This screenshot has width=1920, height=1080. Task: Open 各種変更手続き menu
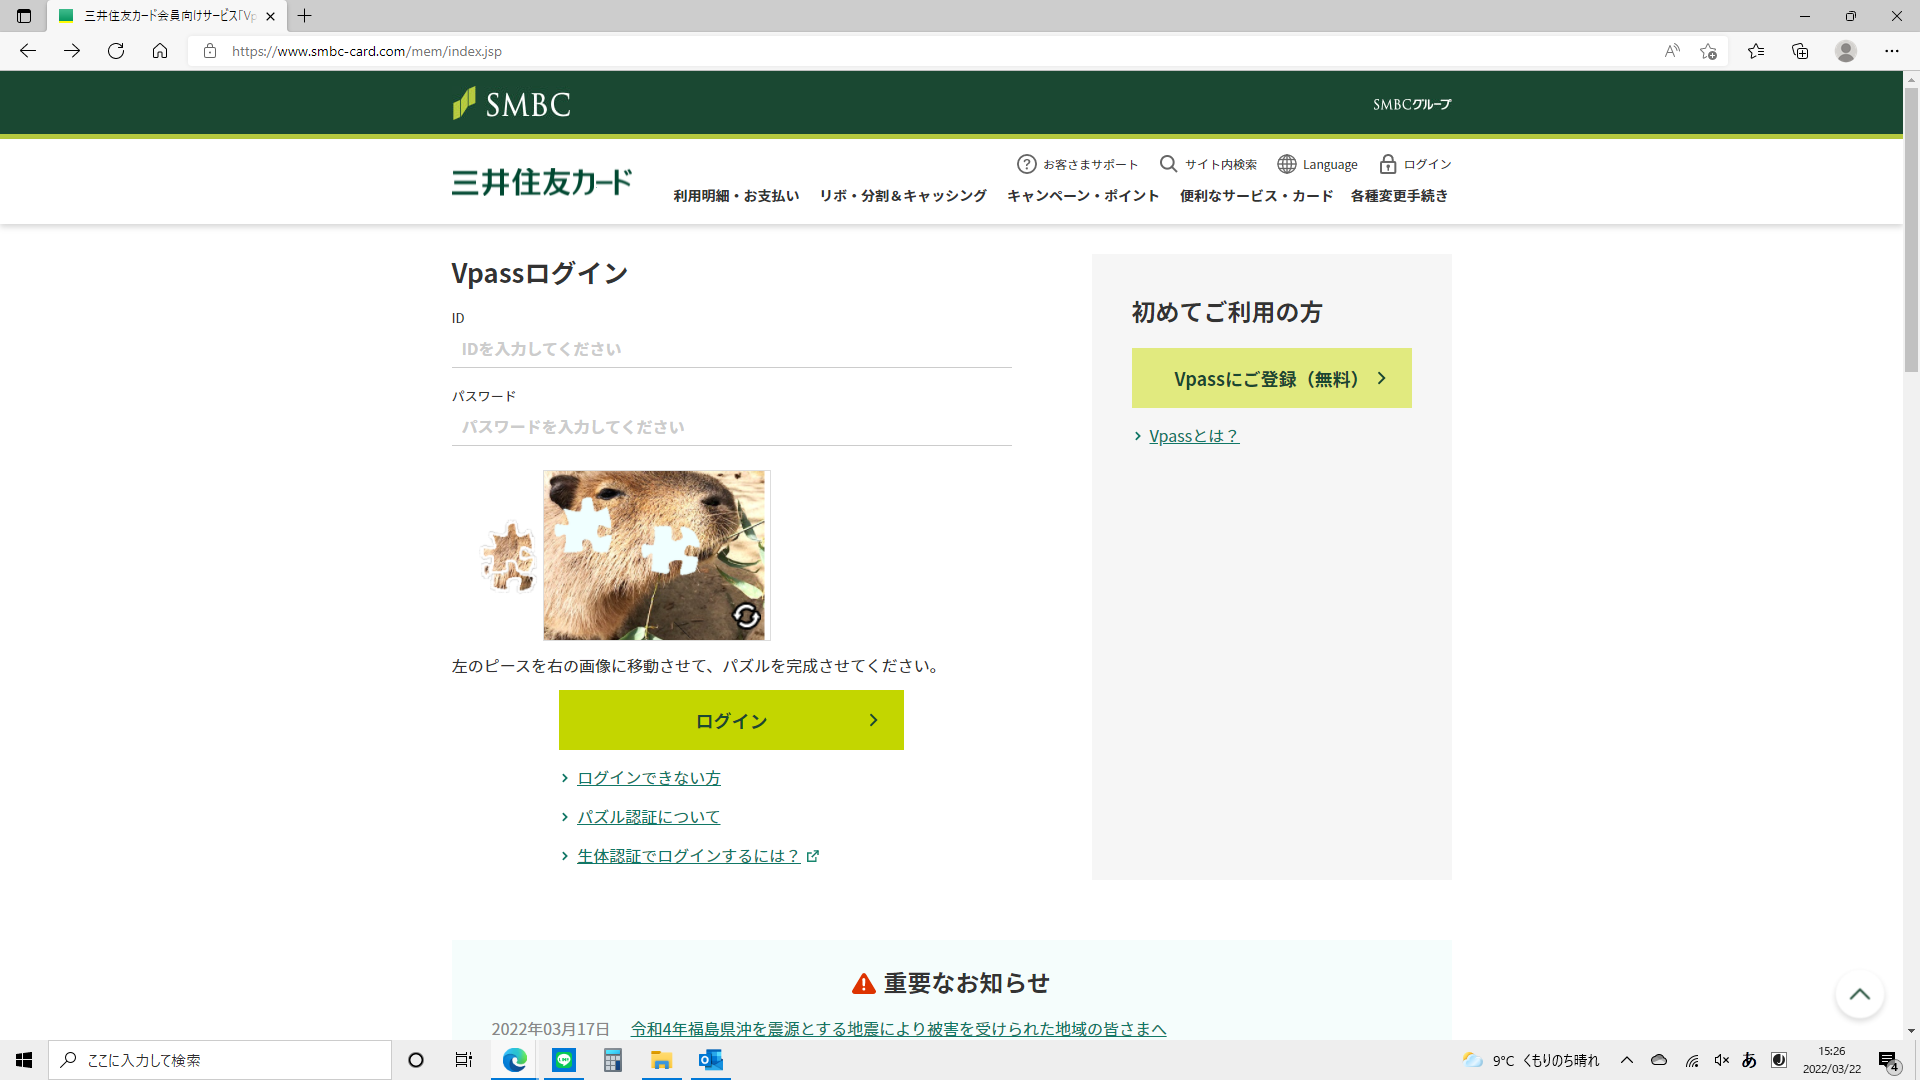click(x=1399, y=196)
